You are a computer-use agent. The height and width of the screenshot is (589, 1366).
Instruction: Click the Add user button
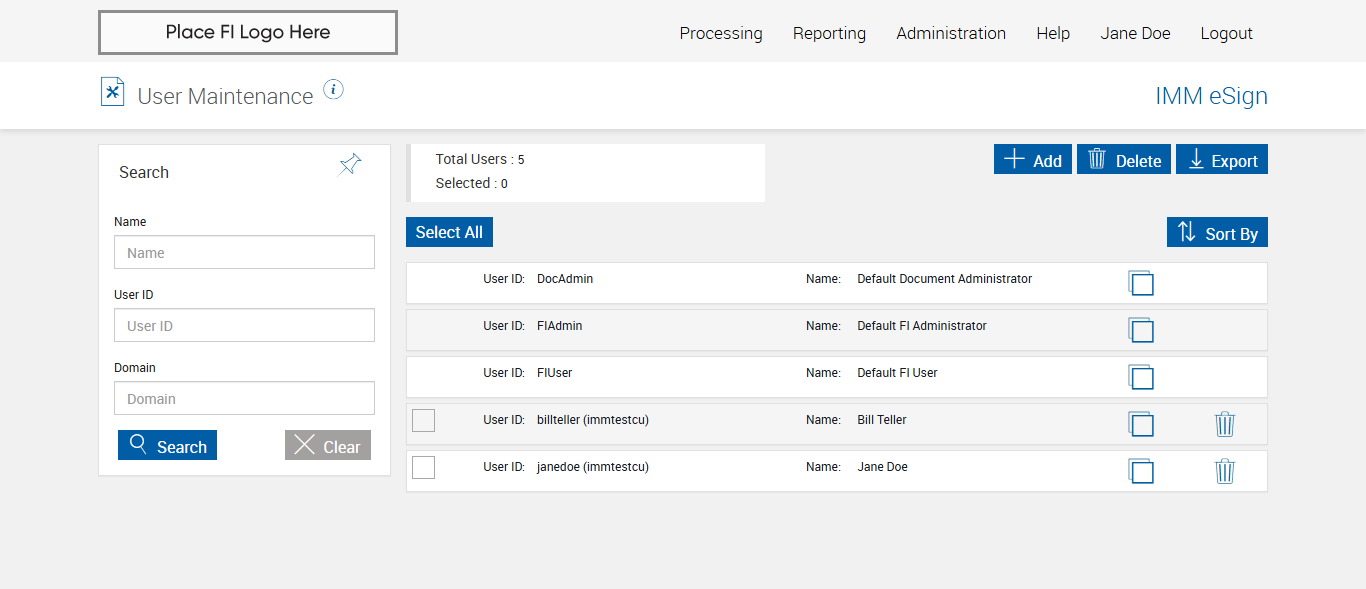[x=1033, y=160]
